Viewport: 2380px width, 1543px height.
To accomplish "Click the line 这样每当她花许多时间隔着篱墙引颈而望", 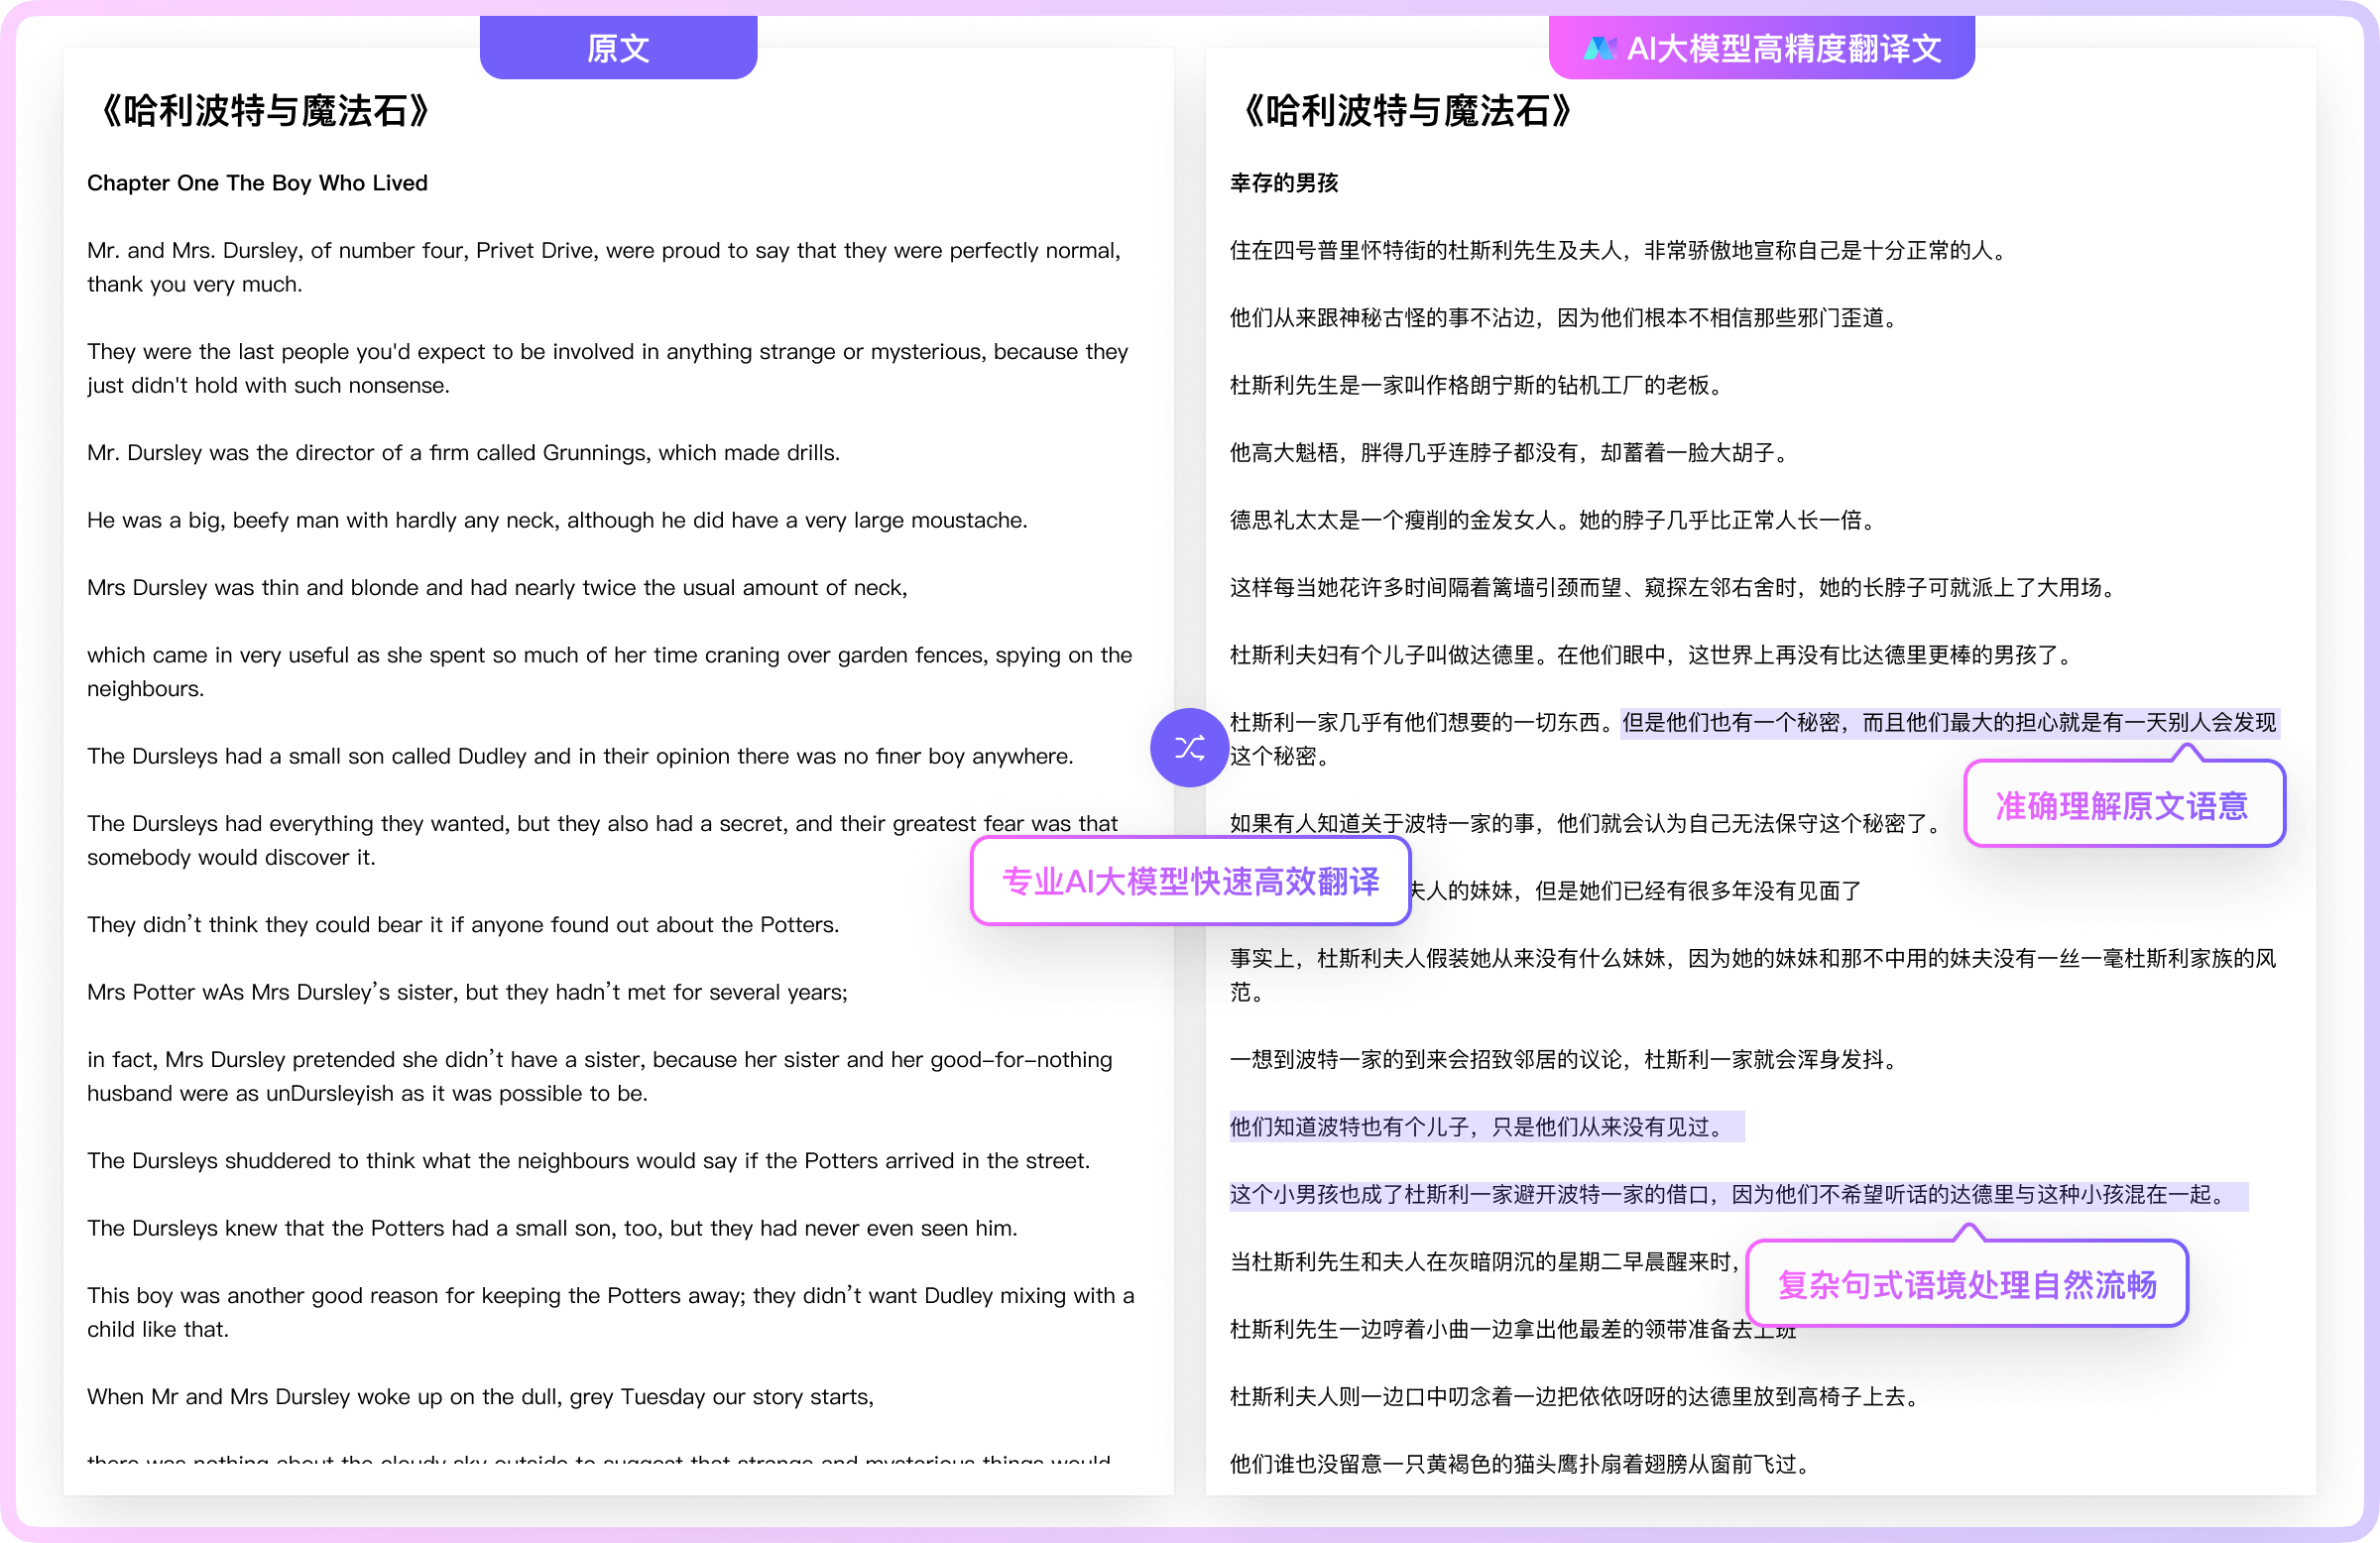I will coord(1673,587).
